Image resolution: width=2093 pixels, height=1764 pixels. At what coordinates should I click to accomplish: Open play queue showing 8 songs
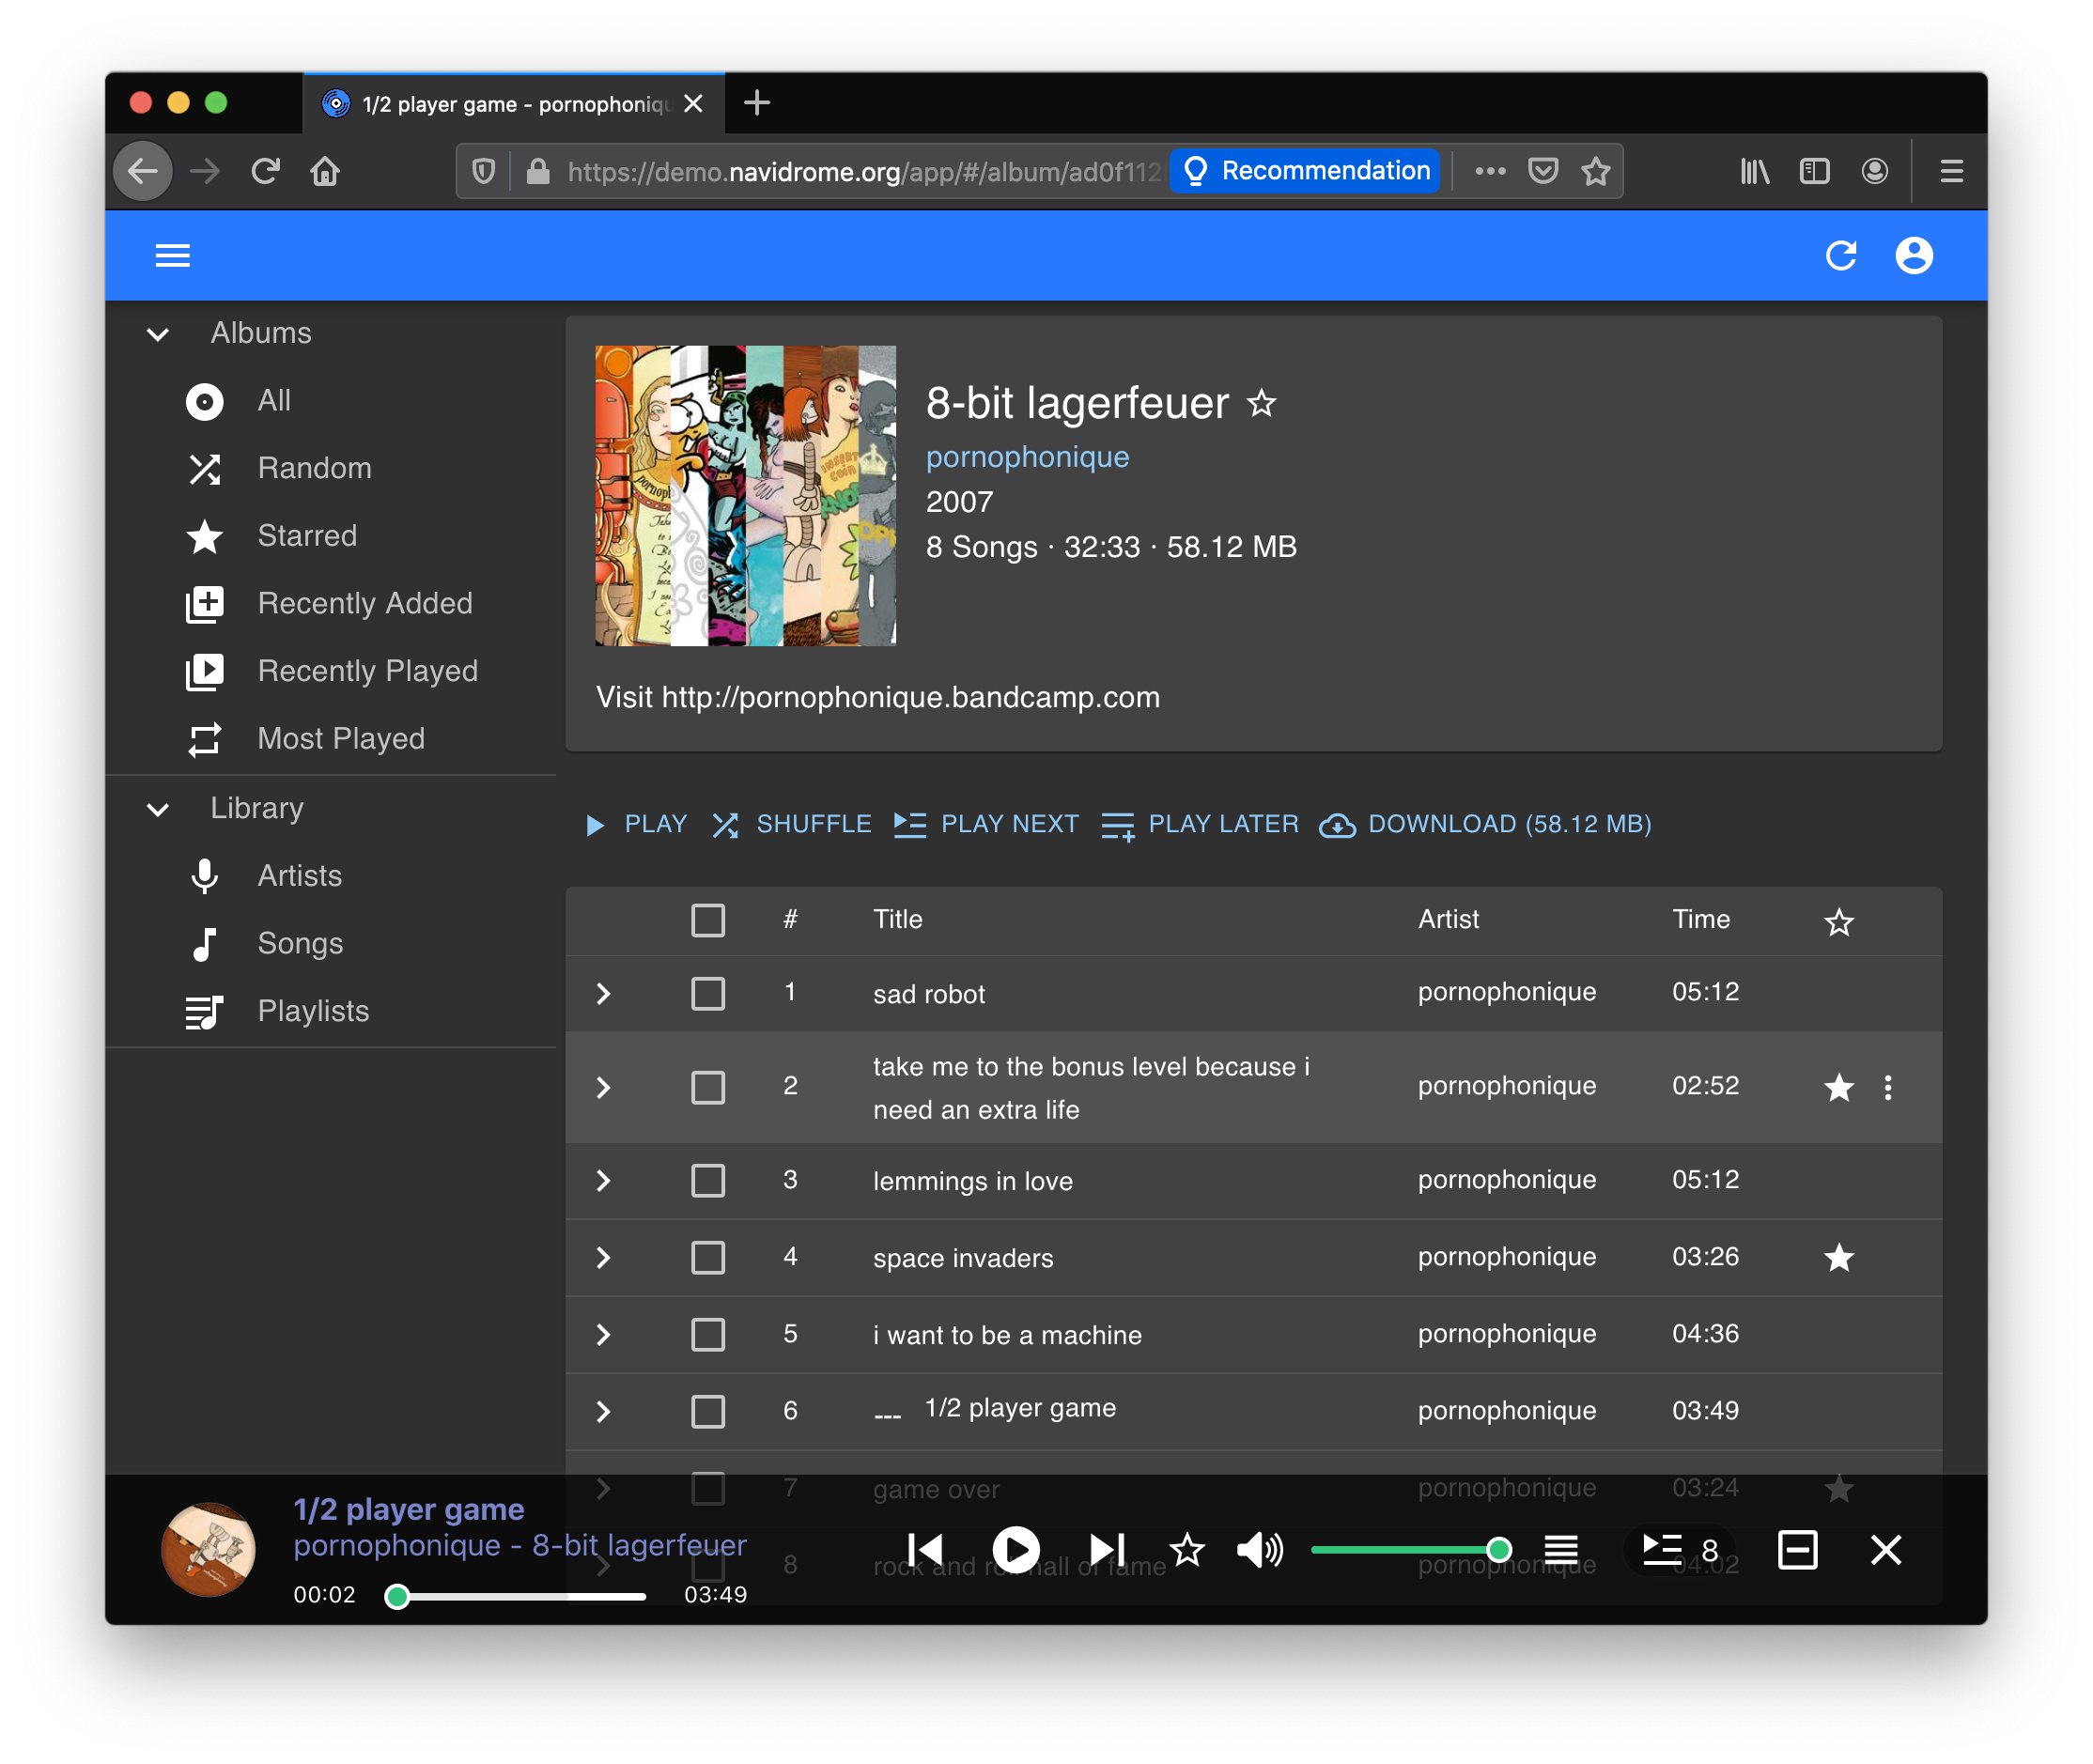pos(1681,1550)
